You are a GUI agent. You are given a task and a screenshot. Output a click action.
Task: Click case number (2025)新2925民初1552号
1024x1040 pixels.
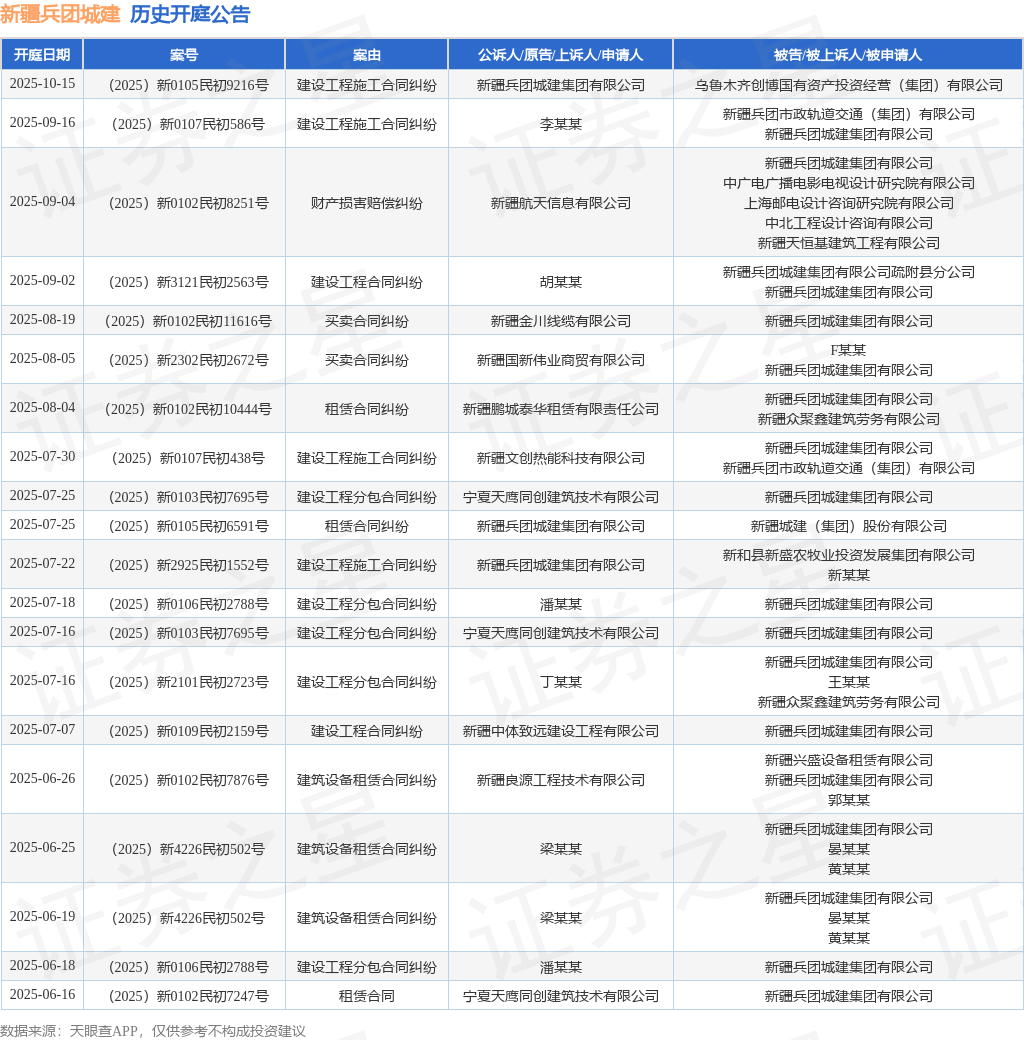(x=188, y=566)
